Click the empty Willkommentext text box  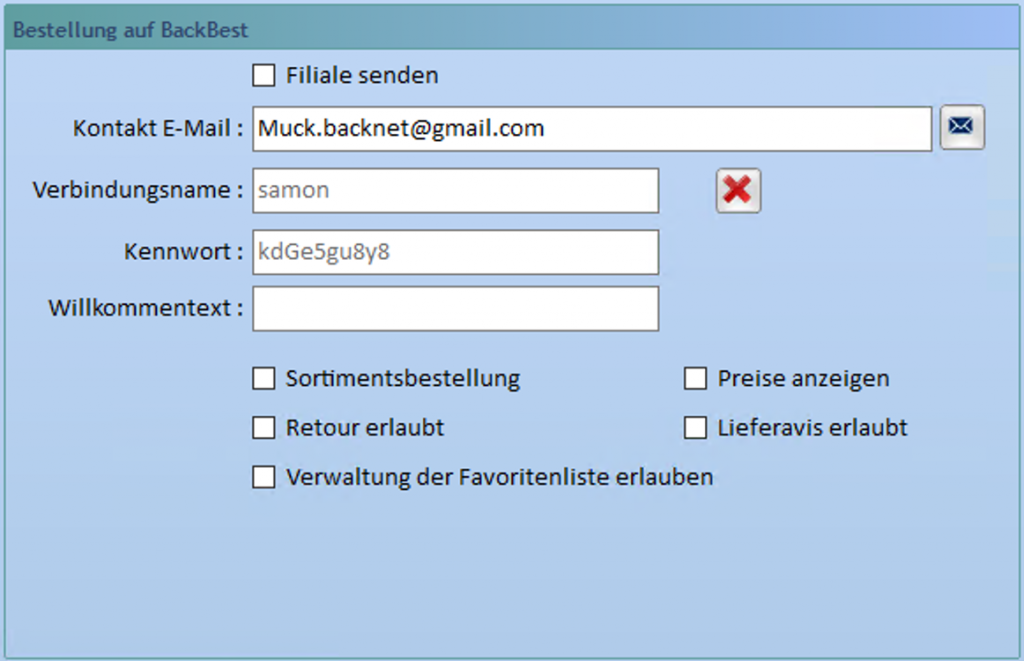coord(455,308)
